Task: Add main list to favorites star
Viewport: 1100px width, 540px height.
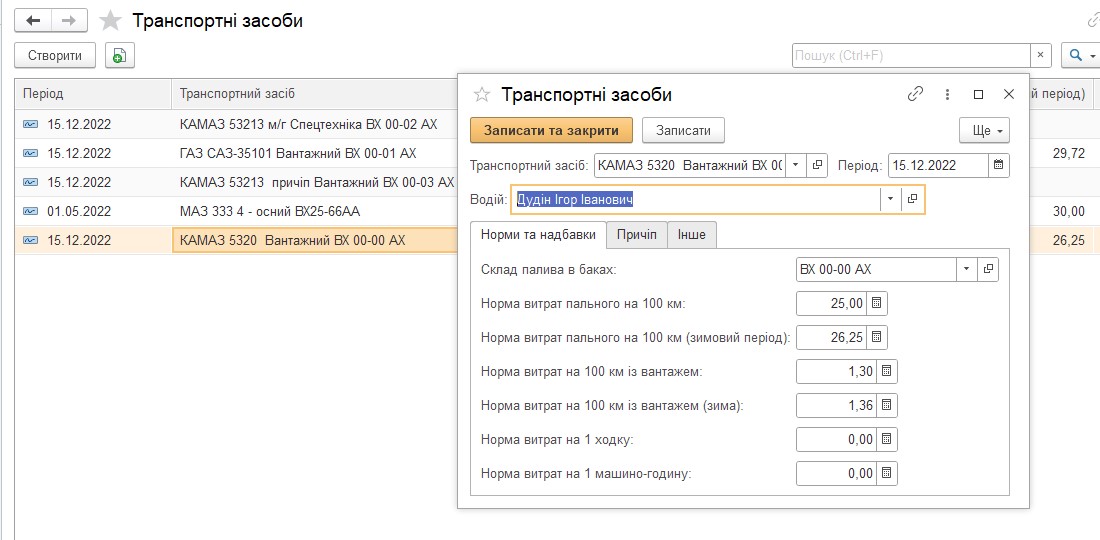Action: click(111, 21)
